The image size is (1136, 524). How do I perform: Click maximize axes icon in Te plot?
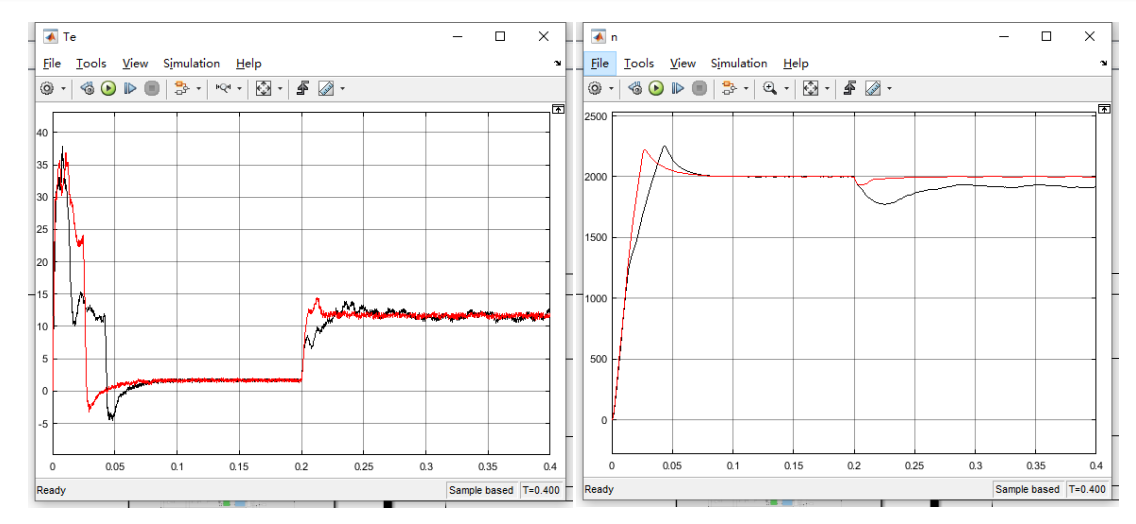click(558, 109)
